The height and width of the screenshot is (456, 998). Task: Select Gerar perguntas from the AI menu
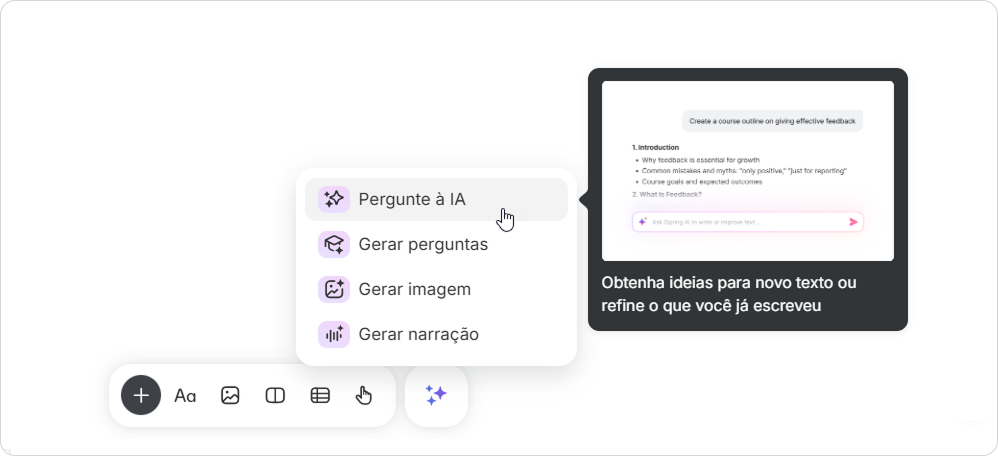coord(436,245)
